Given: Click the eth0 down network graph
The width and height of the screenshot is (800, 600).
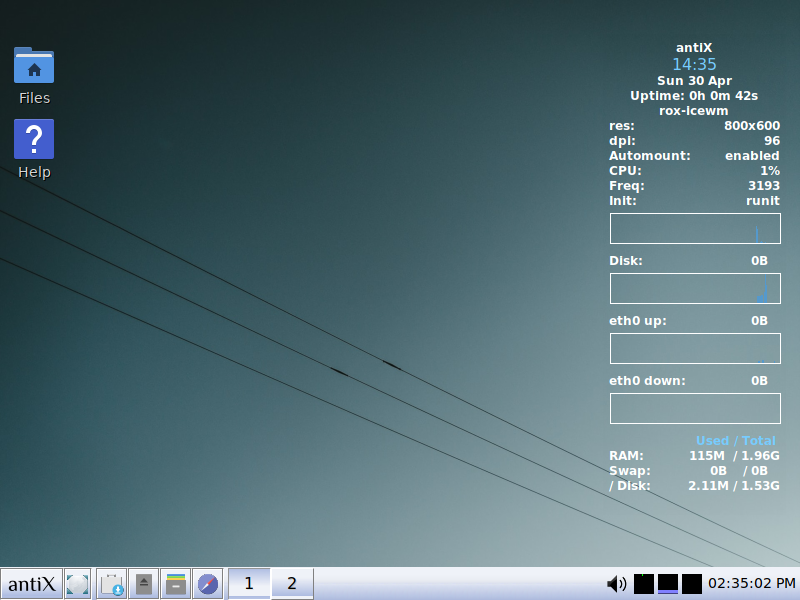Looking at the screenshot, I should pyautogui.click(x=695, y=408).
